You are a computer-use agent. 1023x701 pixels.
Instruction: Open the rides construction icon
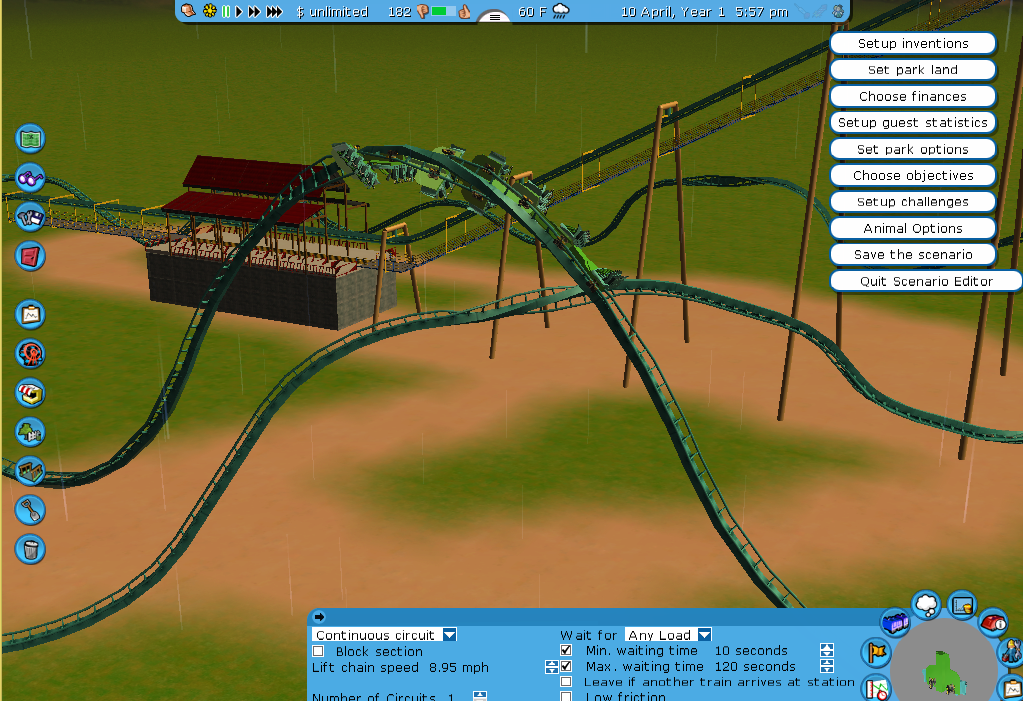point(31,353)
